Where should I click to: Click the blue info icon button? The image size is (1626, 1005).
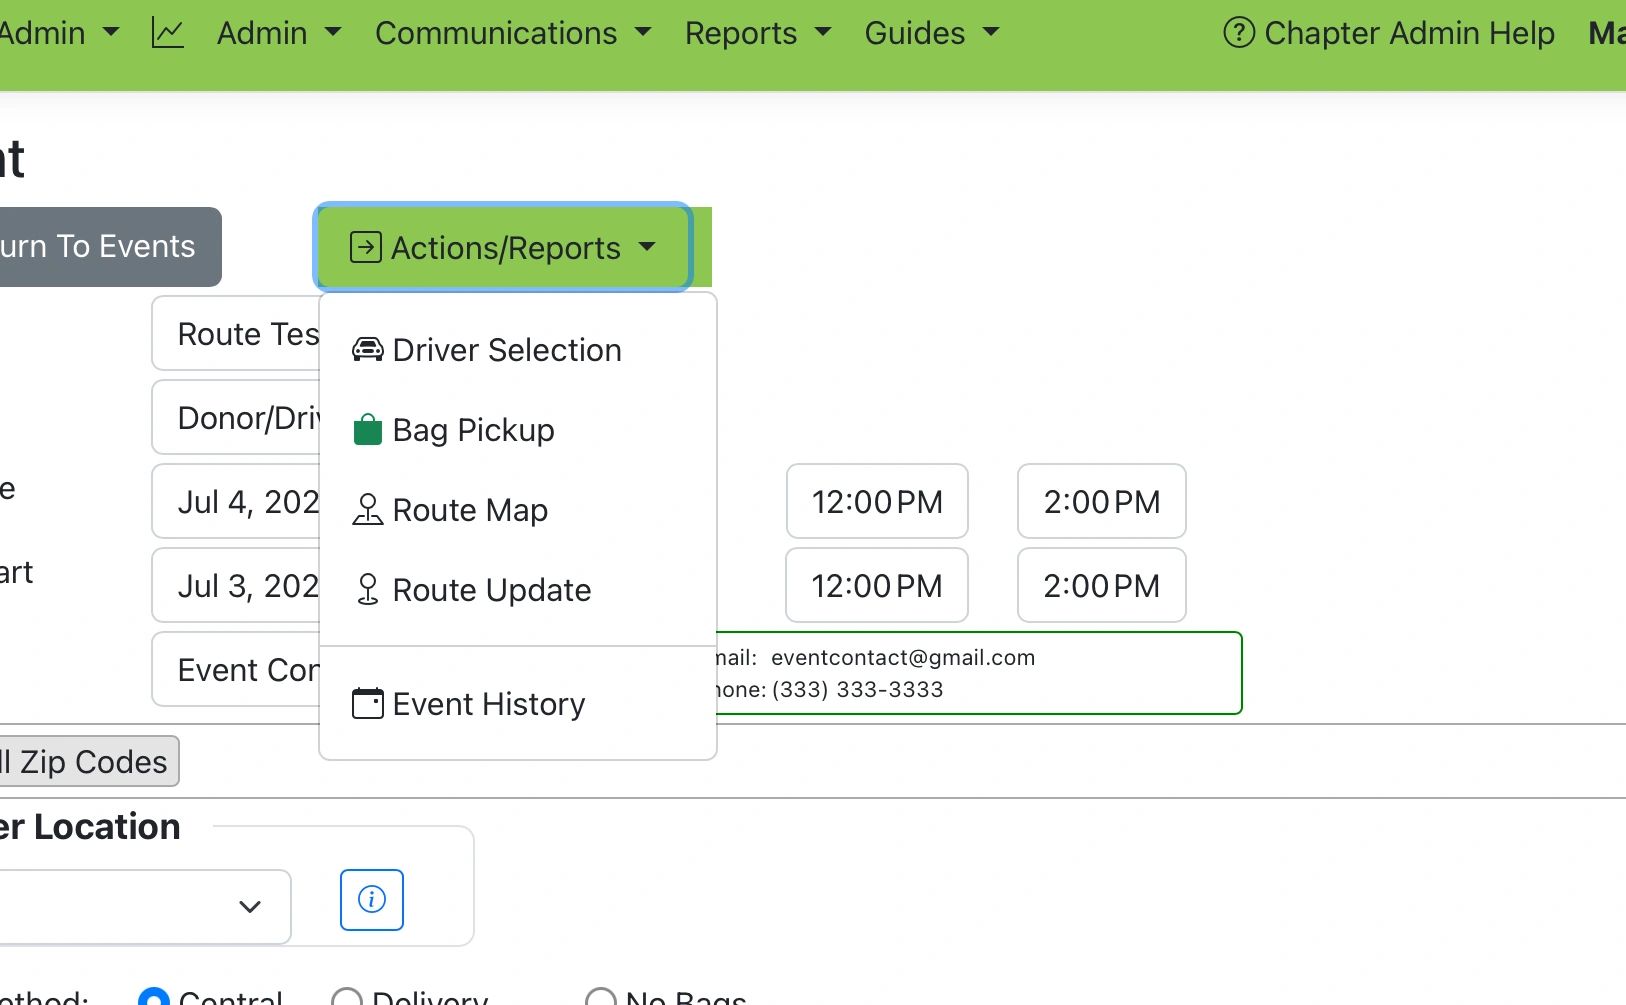click(371, 899)
